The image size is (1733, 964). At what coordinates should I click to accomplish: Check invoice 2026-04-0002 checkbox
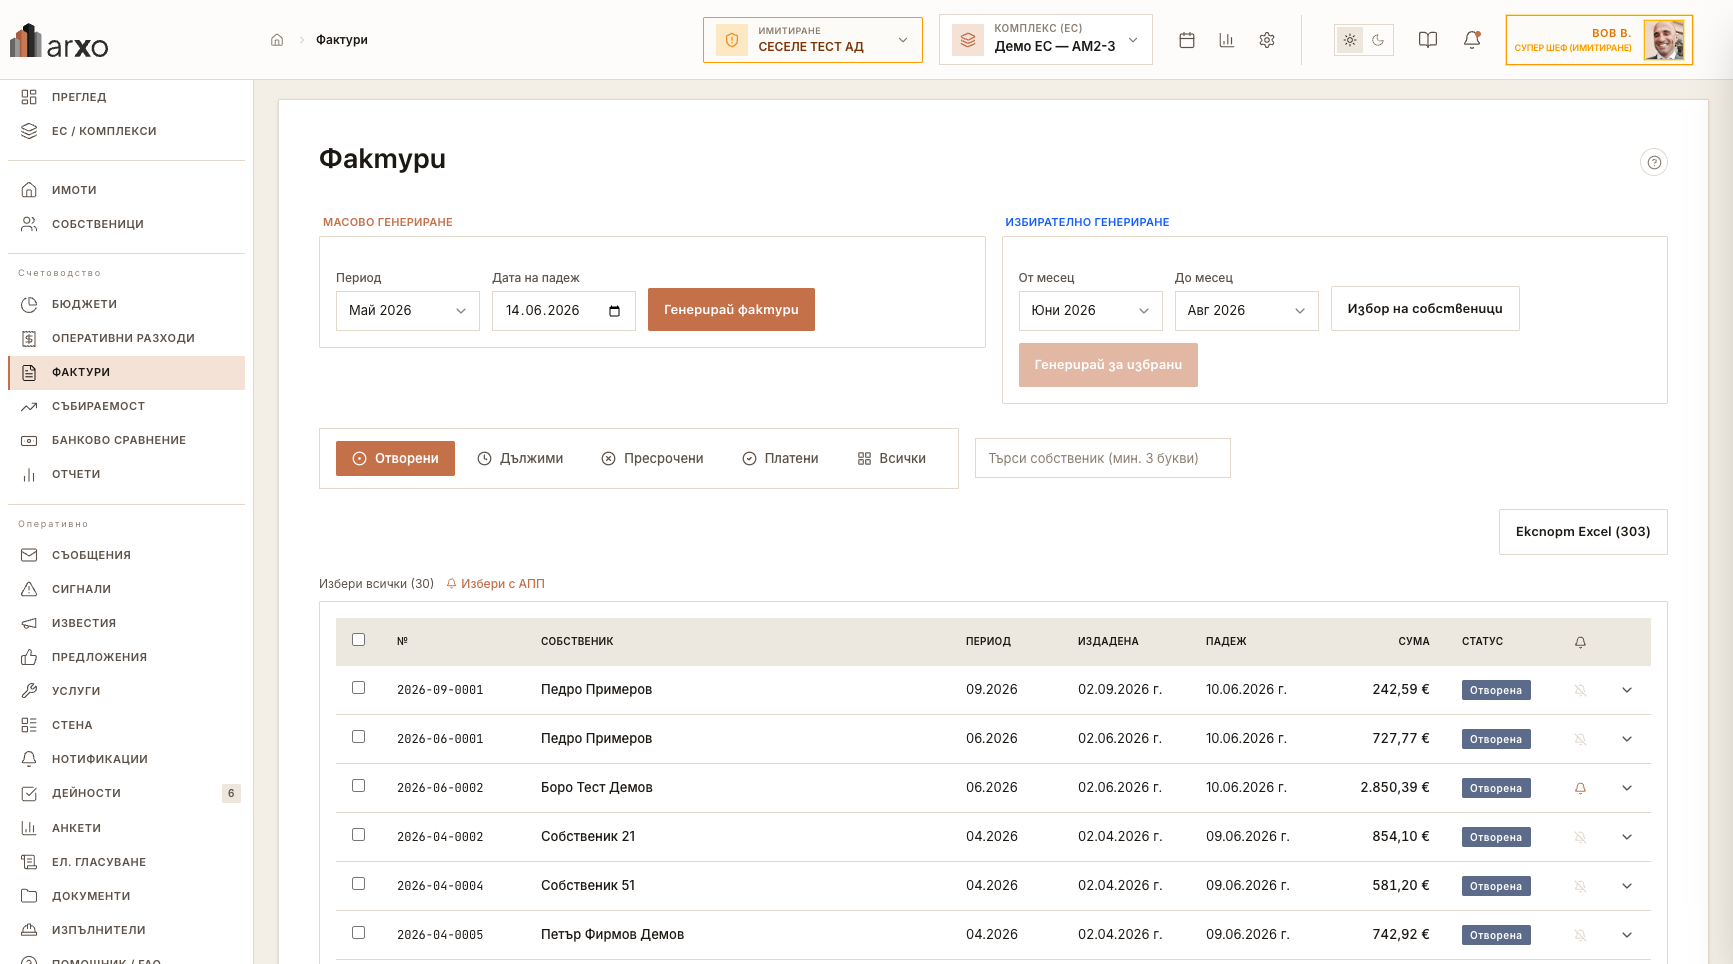pos(358,835)
